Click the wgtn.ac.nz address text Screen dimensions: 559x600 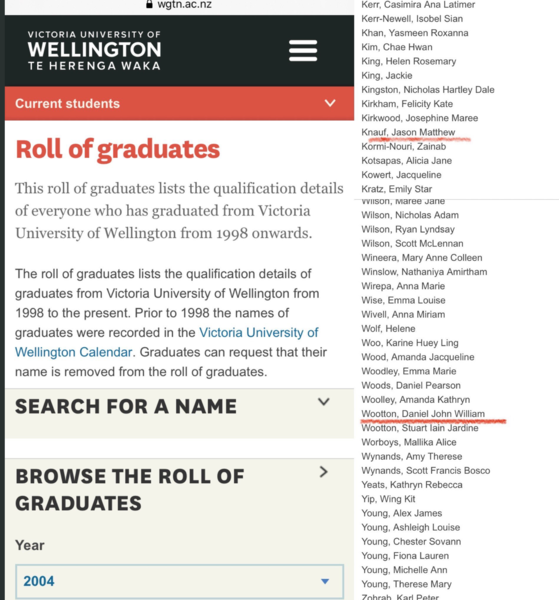point(184,4)
